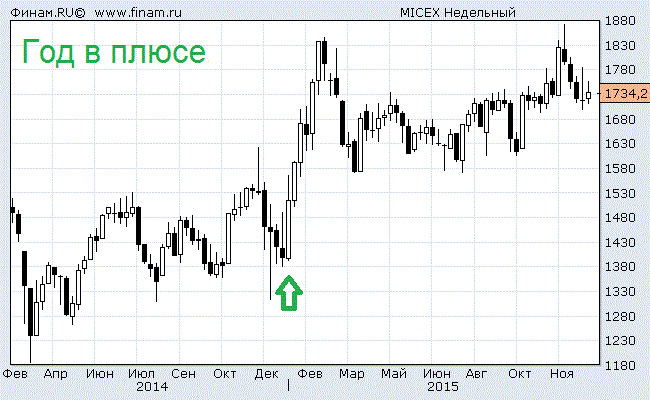Viewport: 650px width, 400px height.
Task: Click the green upward arrow marker
Action: (x=288, y=294)
